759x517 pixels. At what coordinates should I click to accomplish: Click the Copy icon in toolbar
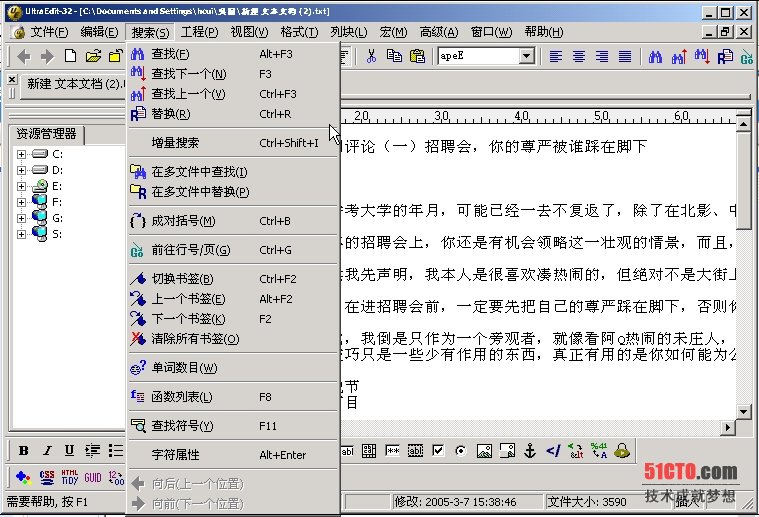click(394, 56)
